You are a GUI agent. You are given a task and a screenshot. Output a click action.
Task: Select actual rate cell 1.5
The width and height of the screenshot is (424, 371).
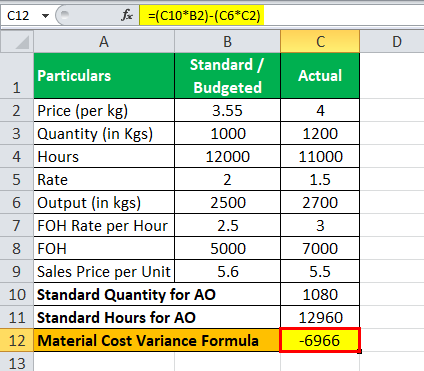(320, 179)
